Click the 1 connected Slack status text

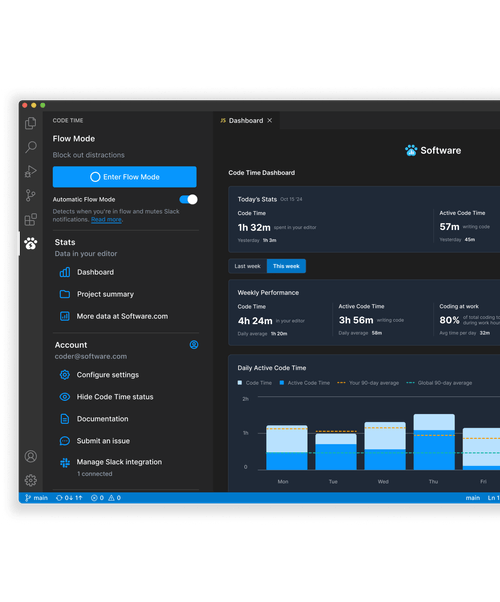tap(95, 474)
